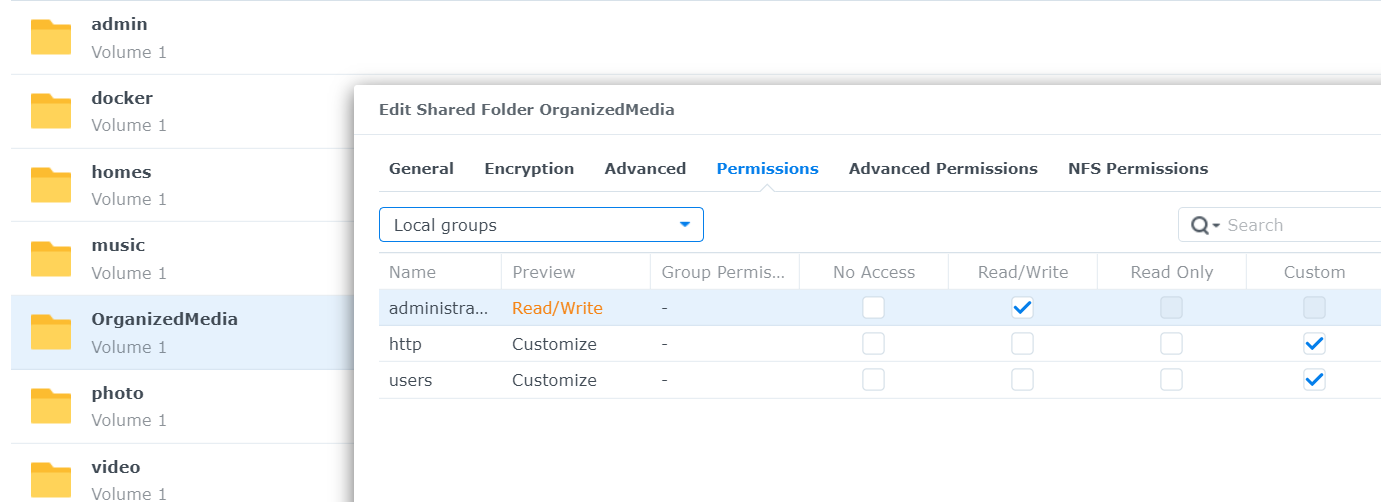Click the video folder icon

51,480
